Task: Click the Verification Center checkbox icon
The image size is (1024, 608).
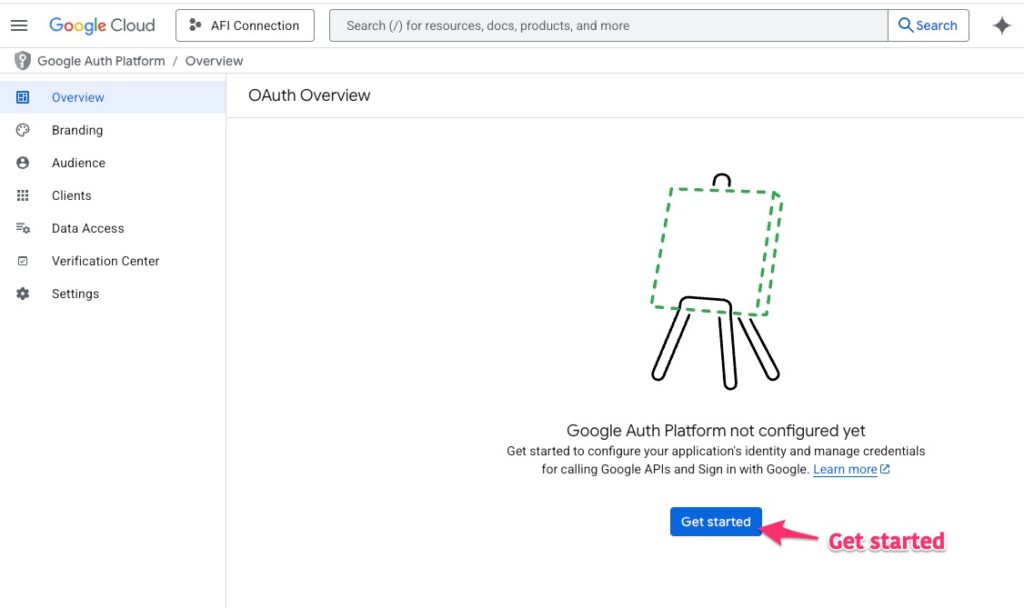Action: tap(23, 261)
